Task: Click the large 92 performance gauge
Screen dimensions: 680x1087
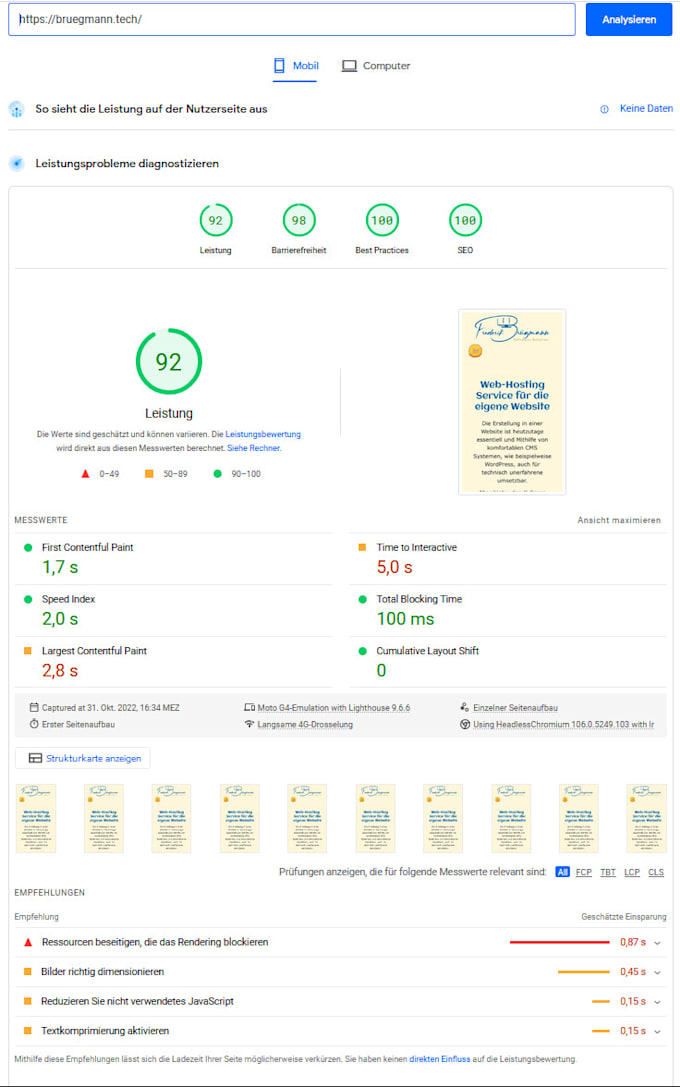Action: 168,361
